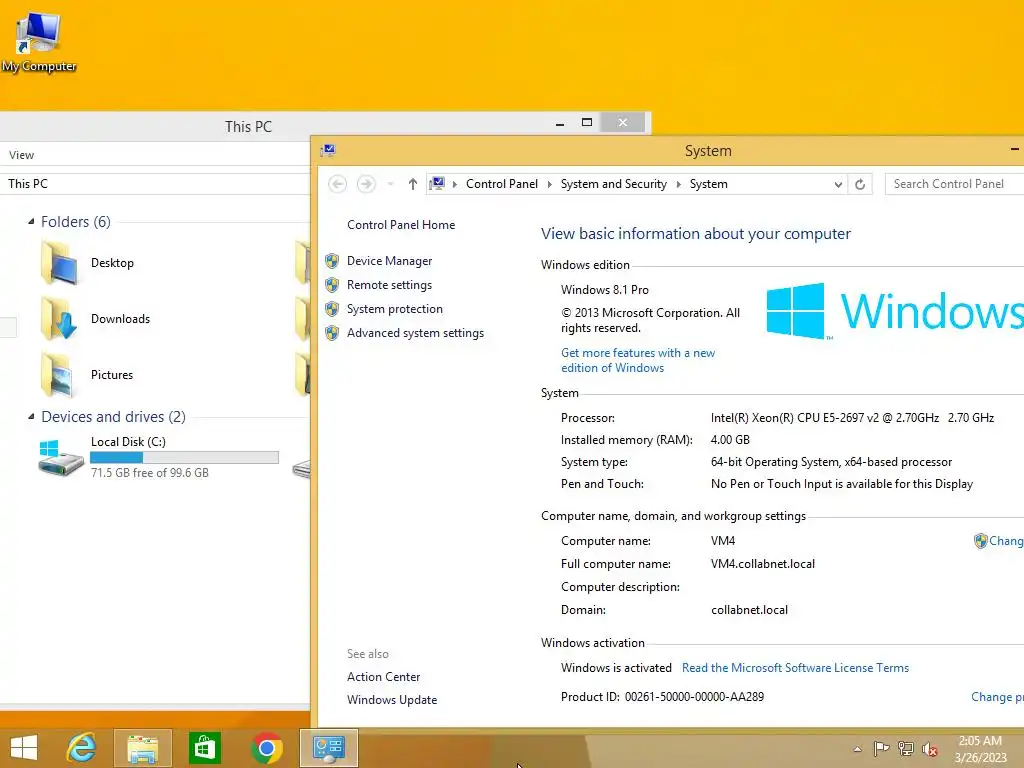Refresh the System control panel page

(860, 184)
